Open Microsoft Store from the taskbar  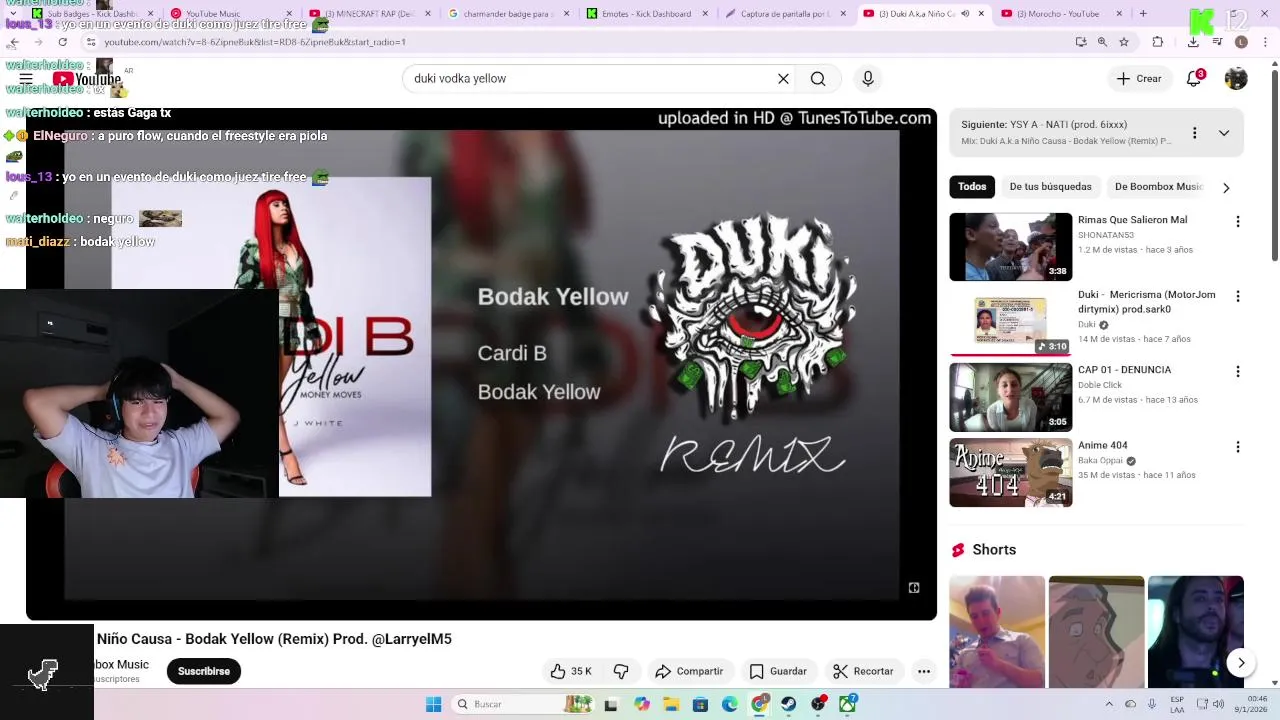(x=701, y=704)
